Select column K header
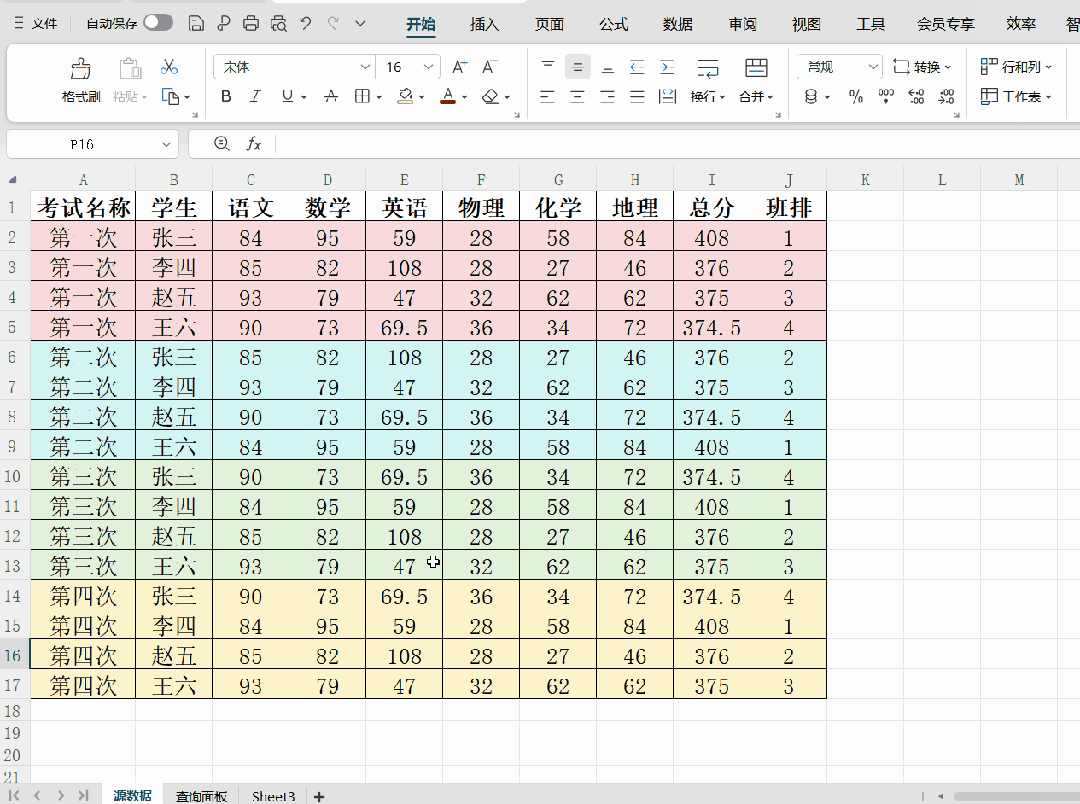This screenshot has width=1080, height=804. pyautogui.click(x=865, y=180)
